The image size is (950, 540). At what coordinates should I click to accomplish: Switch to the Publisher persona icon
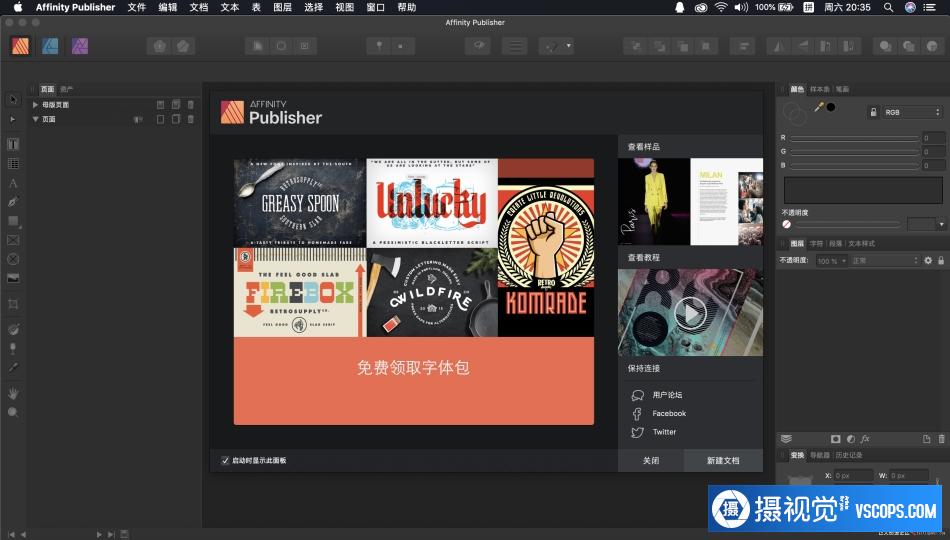point(21,46)
